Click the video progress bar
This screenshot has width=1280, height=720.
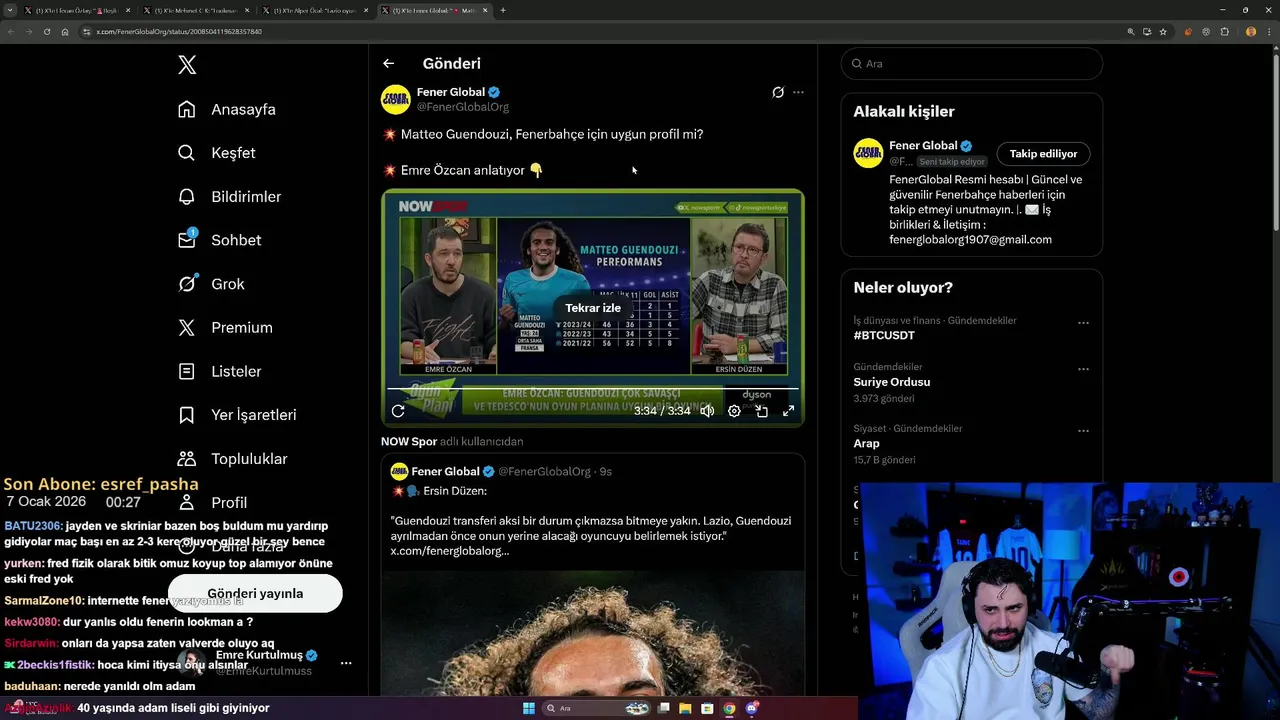point(593,388)
